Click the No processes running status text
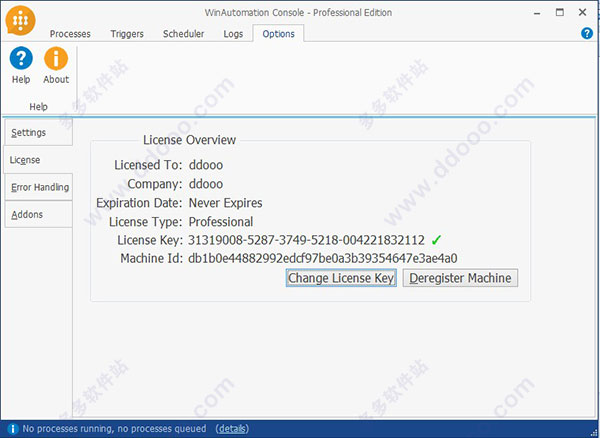 (x=114, y=428)
